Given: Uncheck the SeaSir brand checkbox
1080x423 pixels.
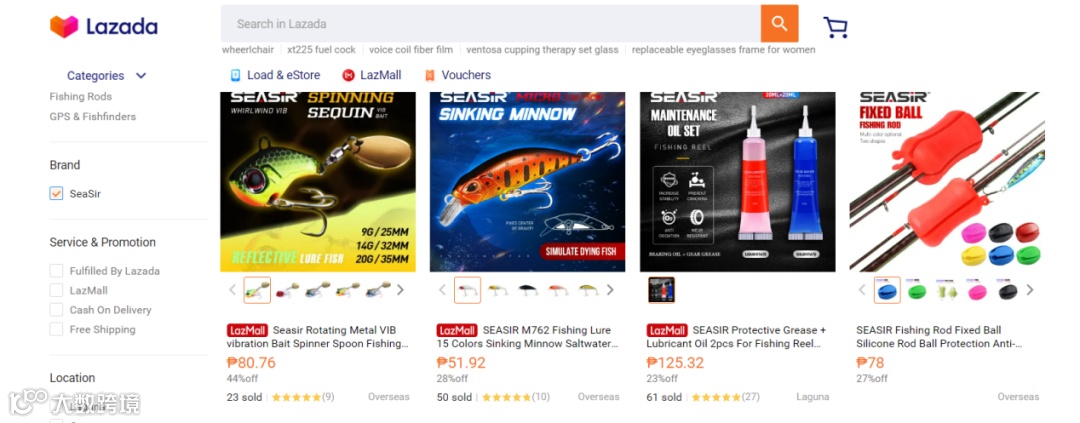Looking at the screenshot, I should click(x=56, y=194).
